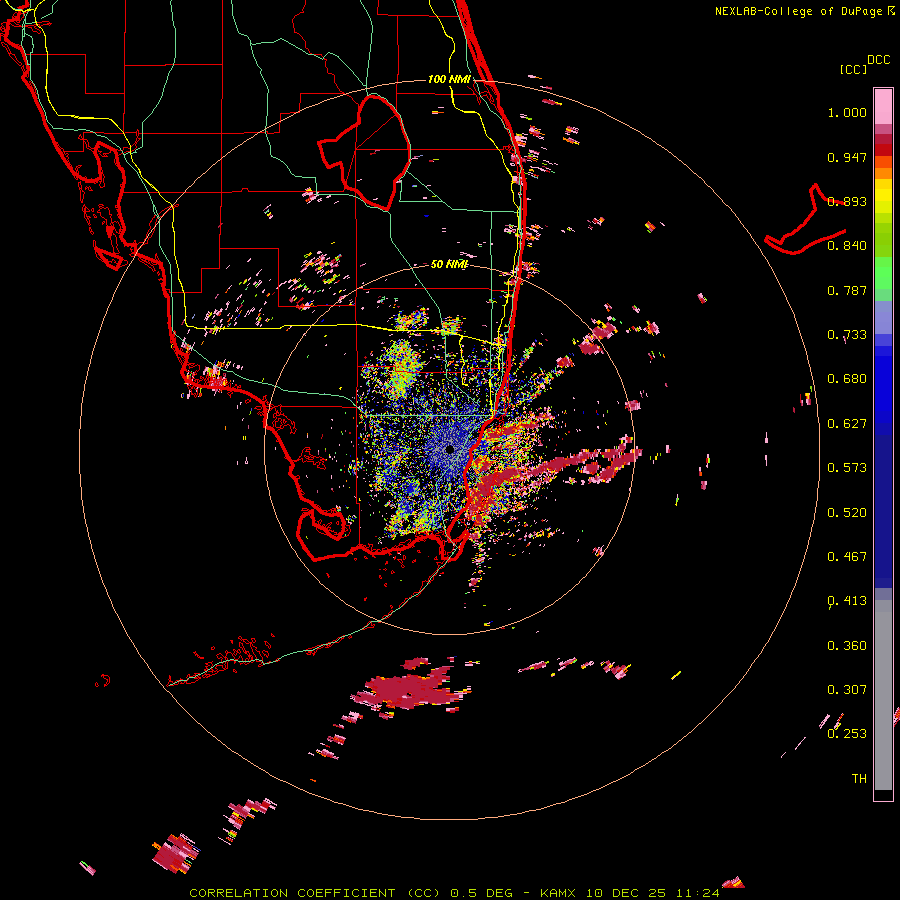Pick the gray lower section of color bar
This screenshot has width=900, height=900.
(883, 695)
